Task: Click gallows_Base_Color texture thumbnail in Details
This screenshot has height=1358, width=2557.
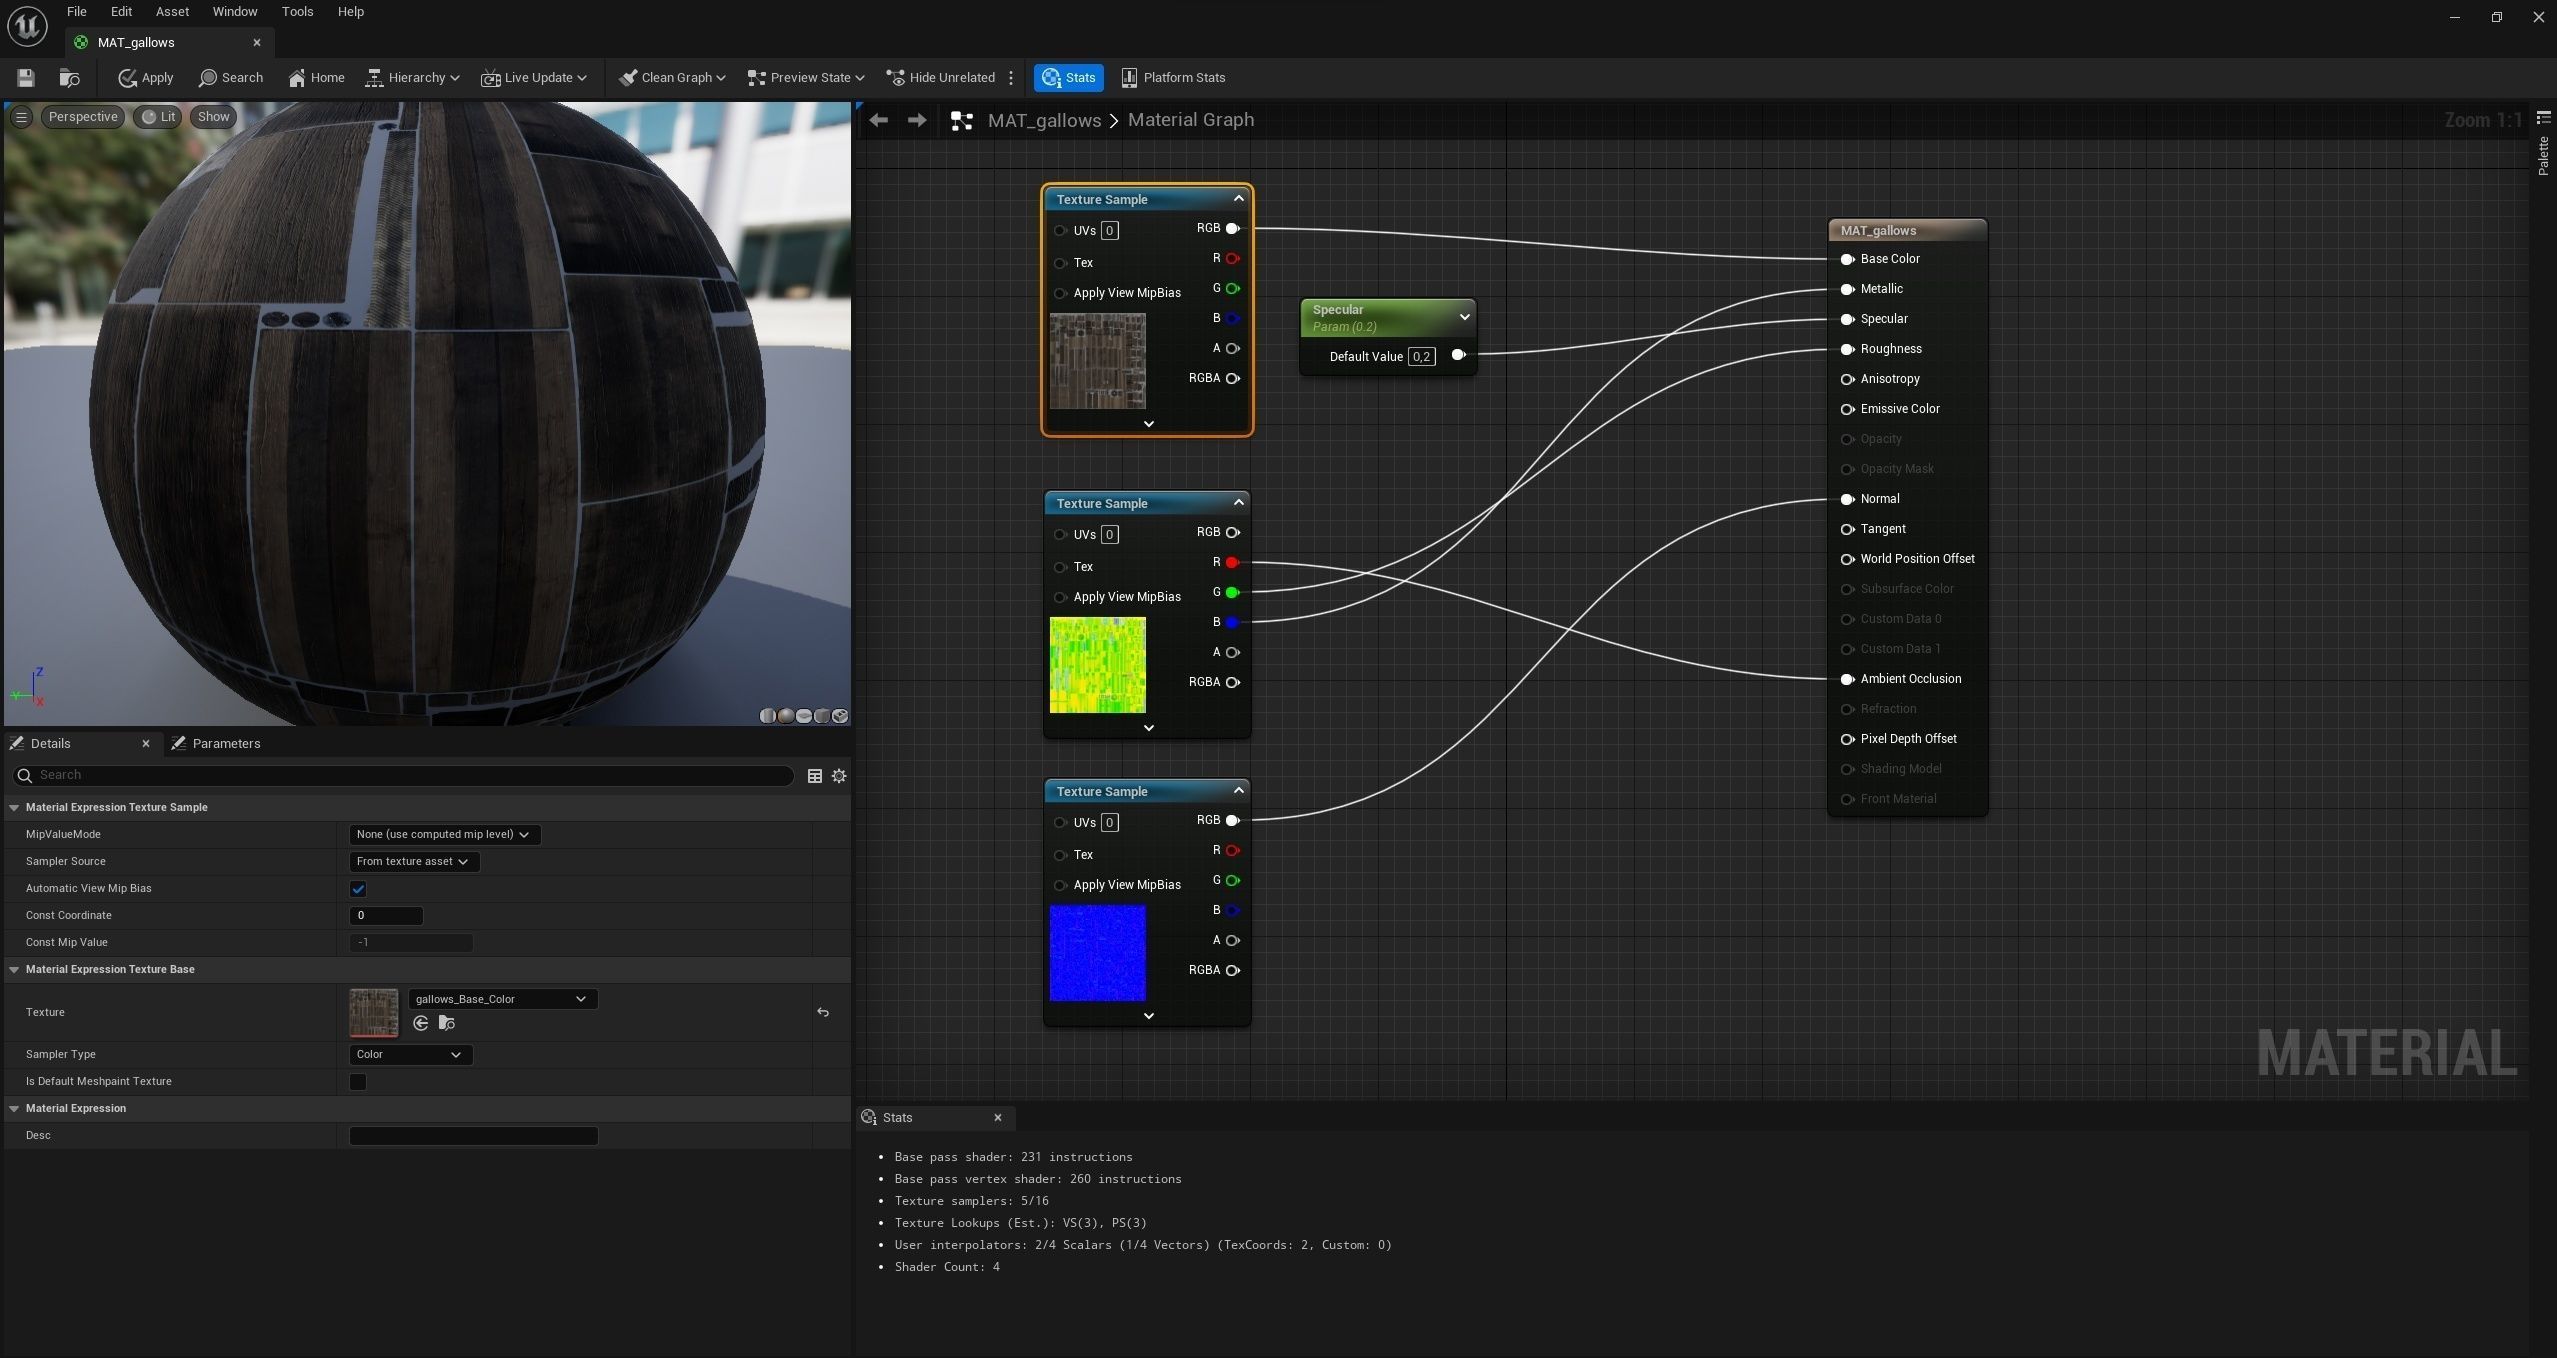Action: [373, 1012]
